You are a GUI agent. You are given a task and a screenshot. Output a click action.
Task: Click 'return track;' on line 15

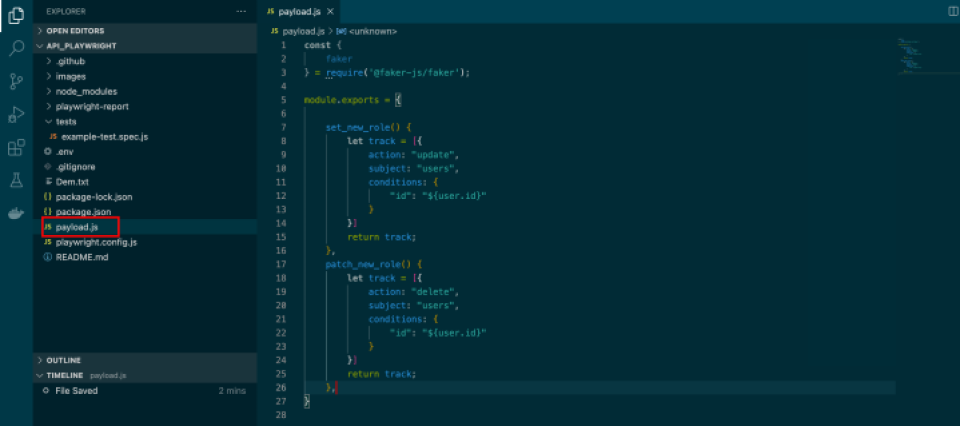tap(381, 237)
